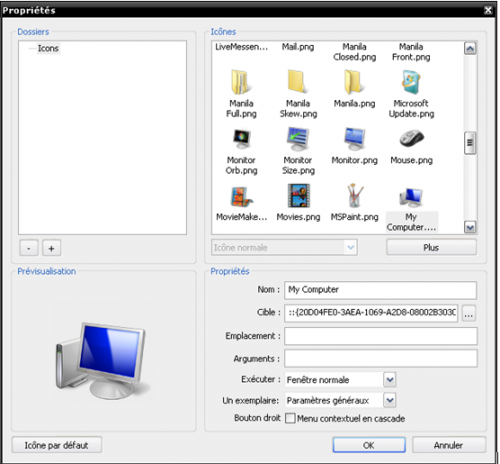Enable Menu contextuel en cascade checkbox
Viewport: 500px width, 464px height.
(290, 418)
